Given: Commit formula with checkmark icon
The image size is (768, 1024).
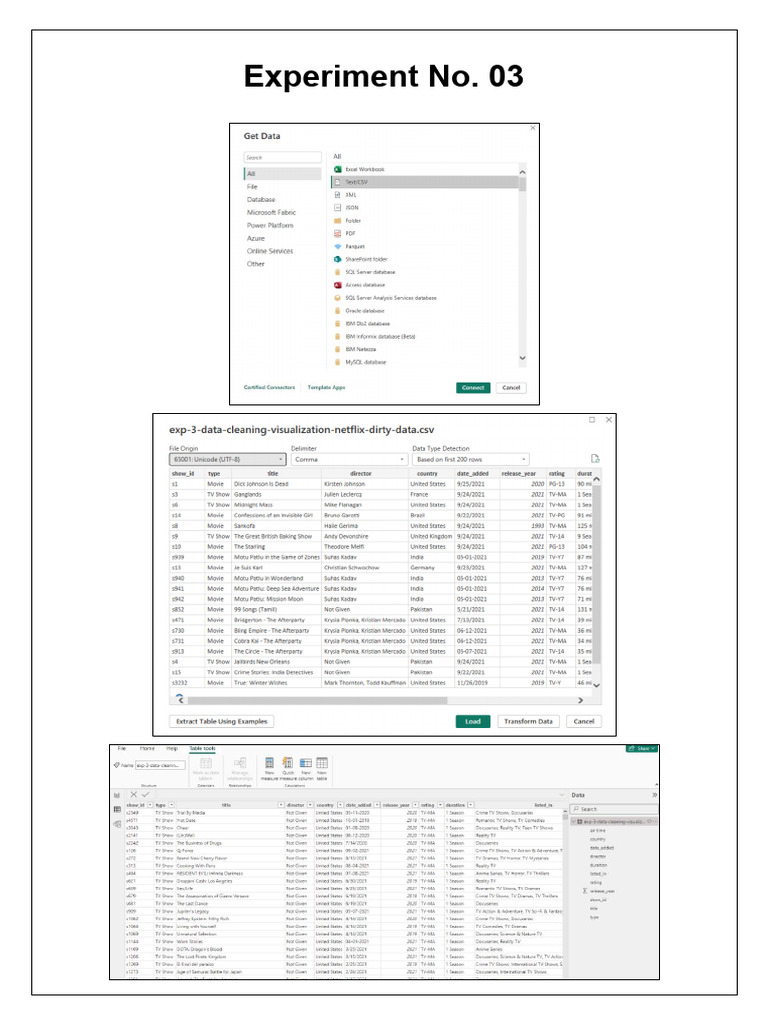Looking at the screenshot, I should coord(146,795).
